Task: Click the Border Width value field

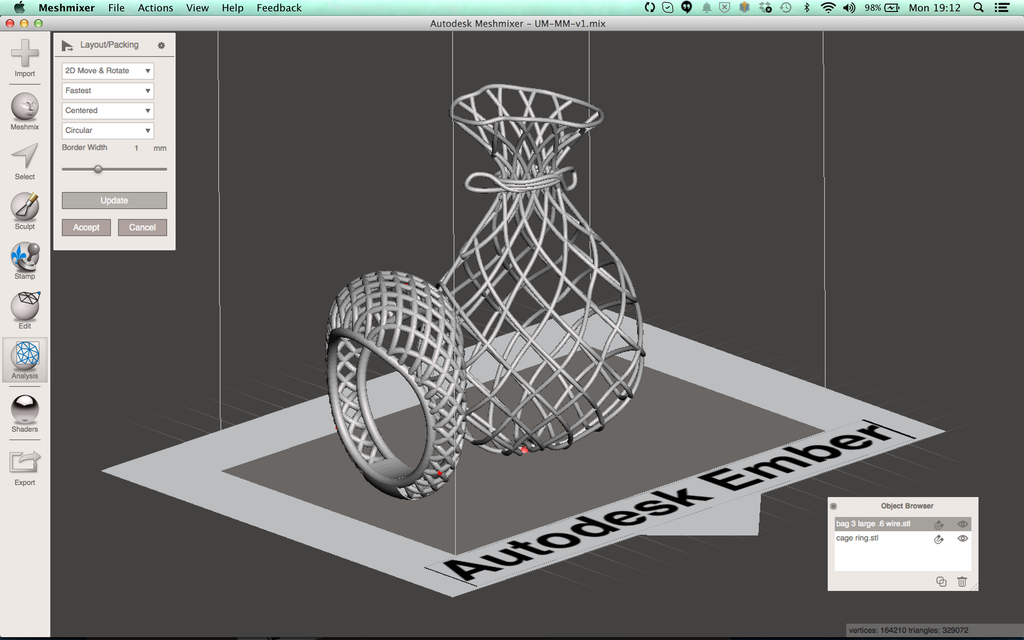Action: [134, 148]
